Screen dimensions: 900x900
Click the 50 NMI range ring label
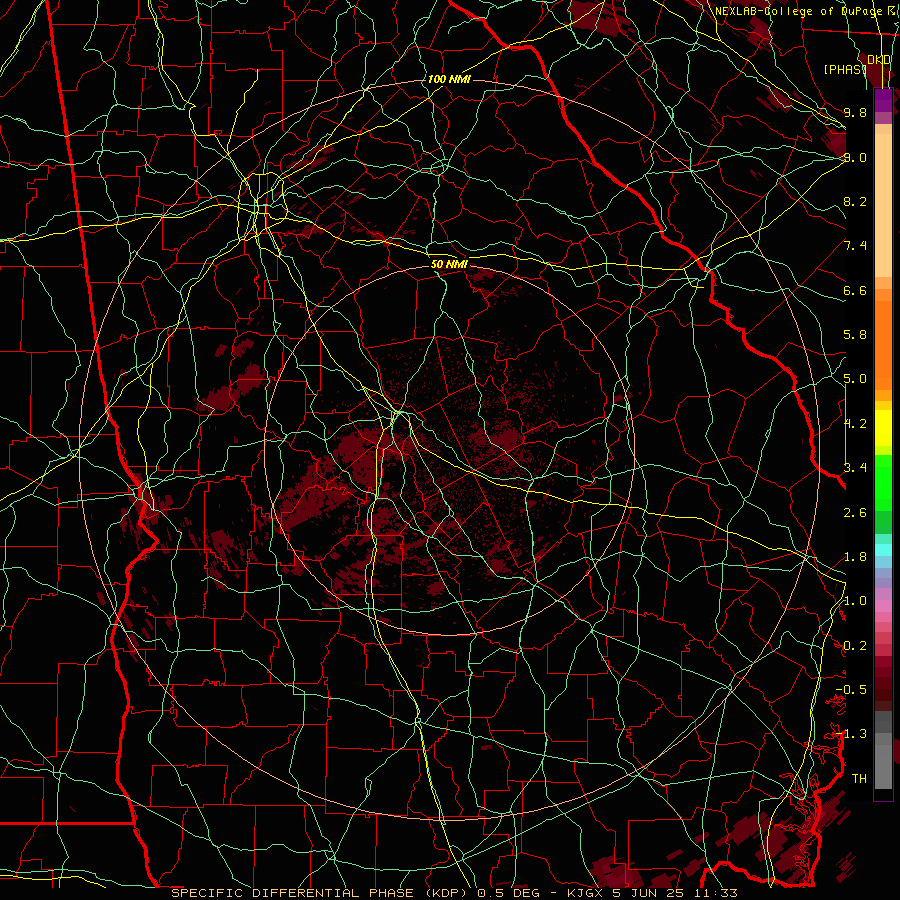coord(449,264)
